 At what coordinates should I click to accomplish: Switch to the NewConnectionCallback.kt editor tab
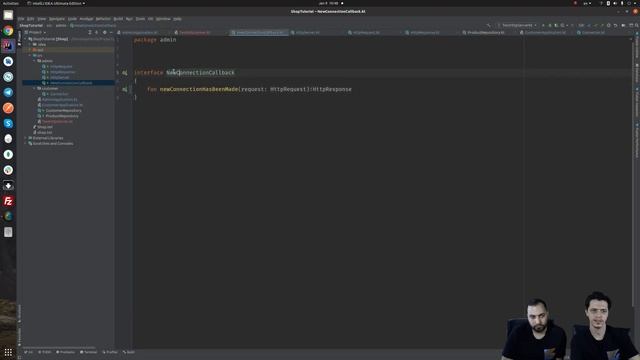tap(260, 32)
